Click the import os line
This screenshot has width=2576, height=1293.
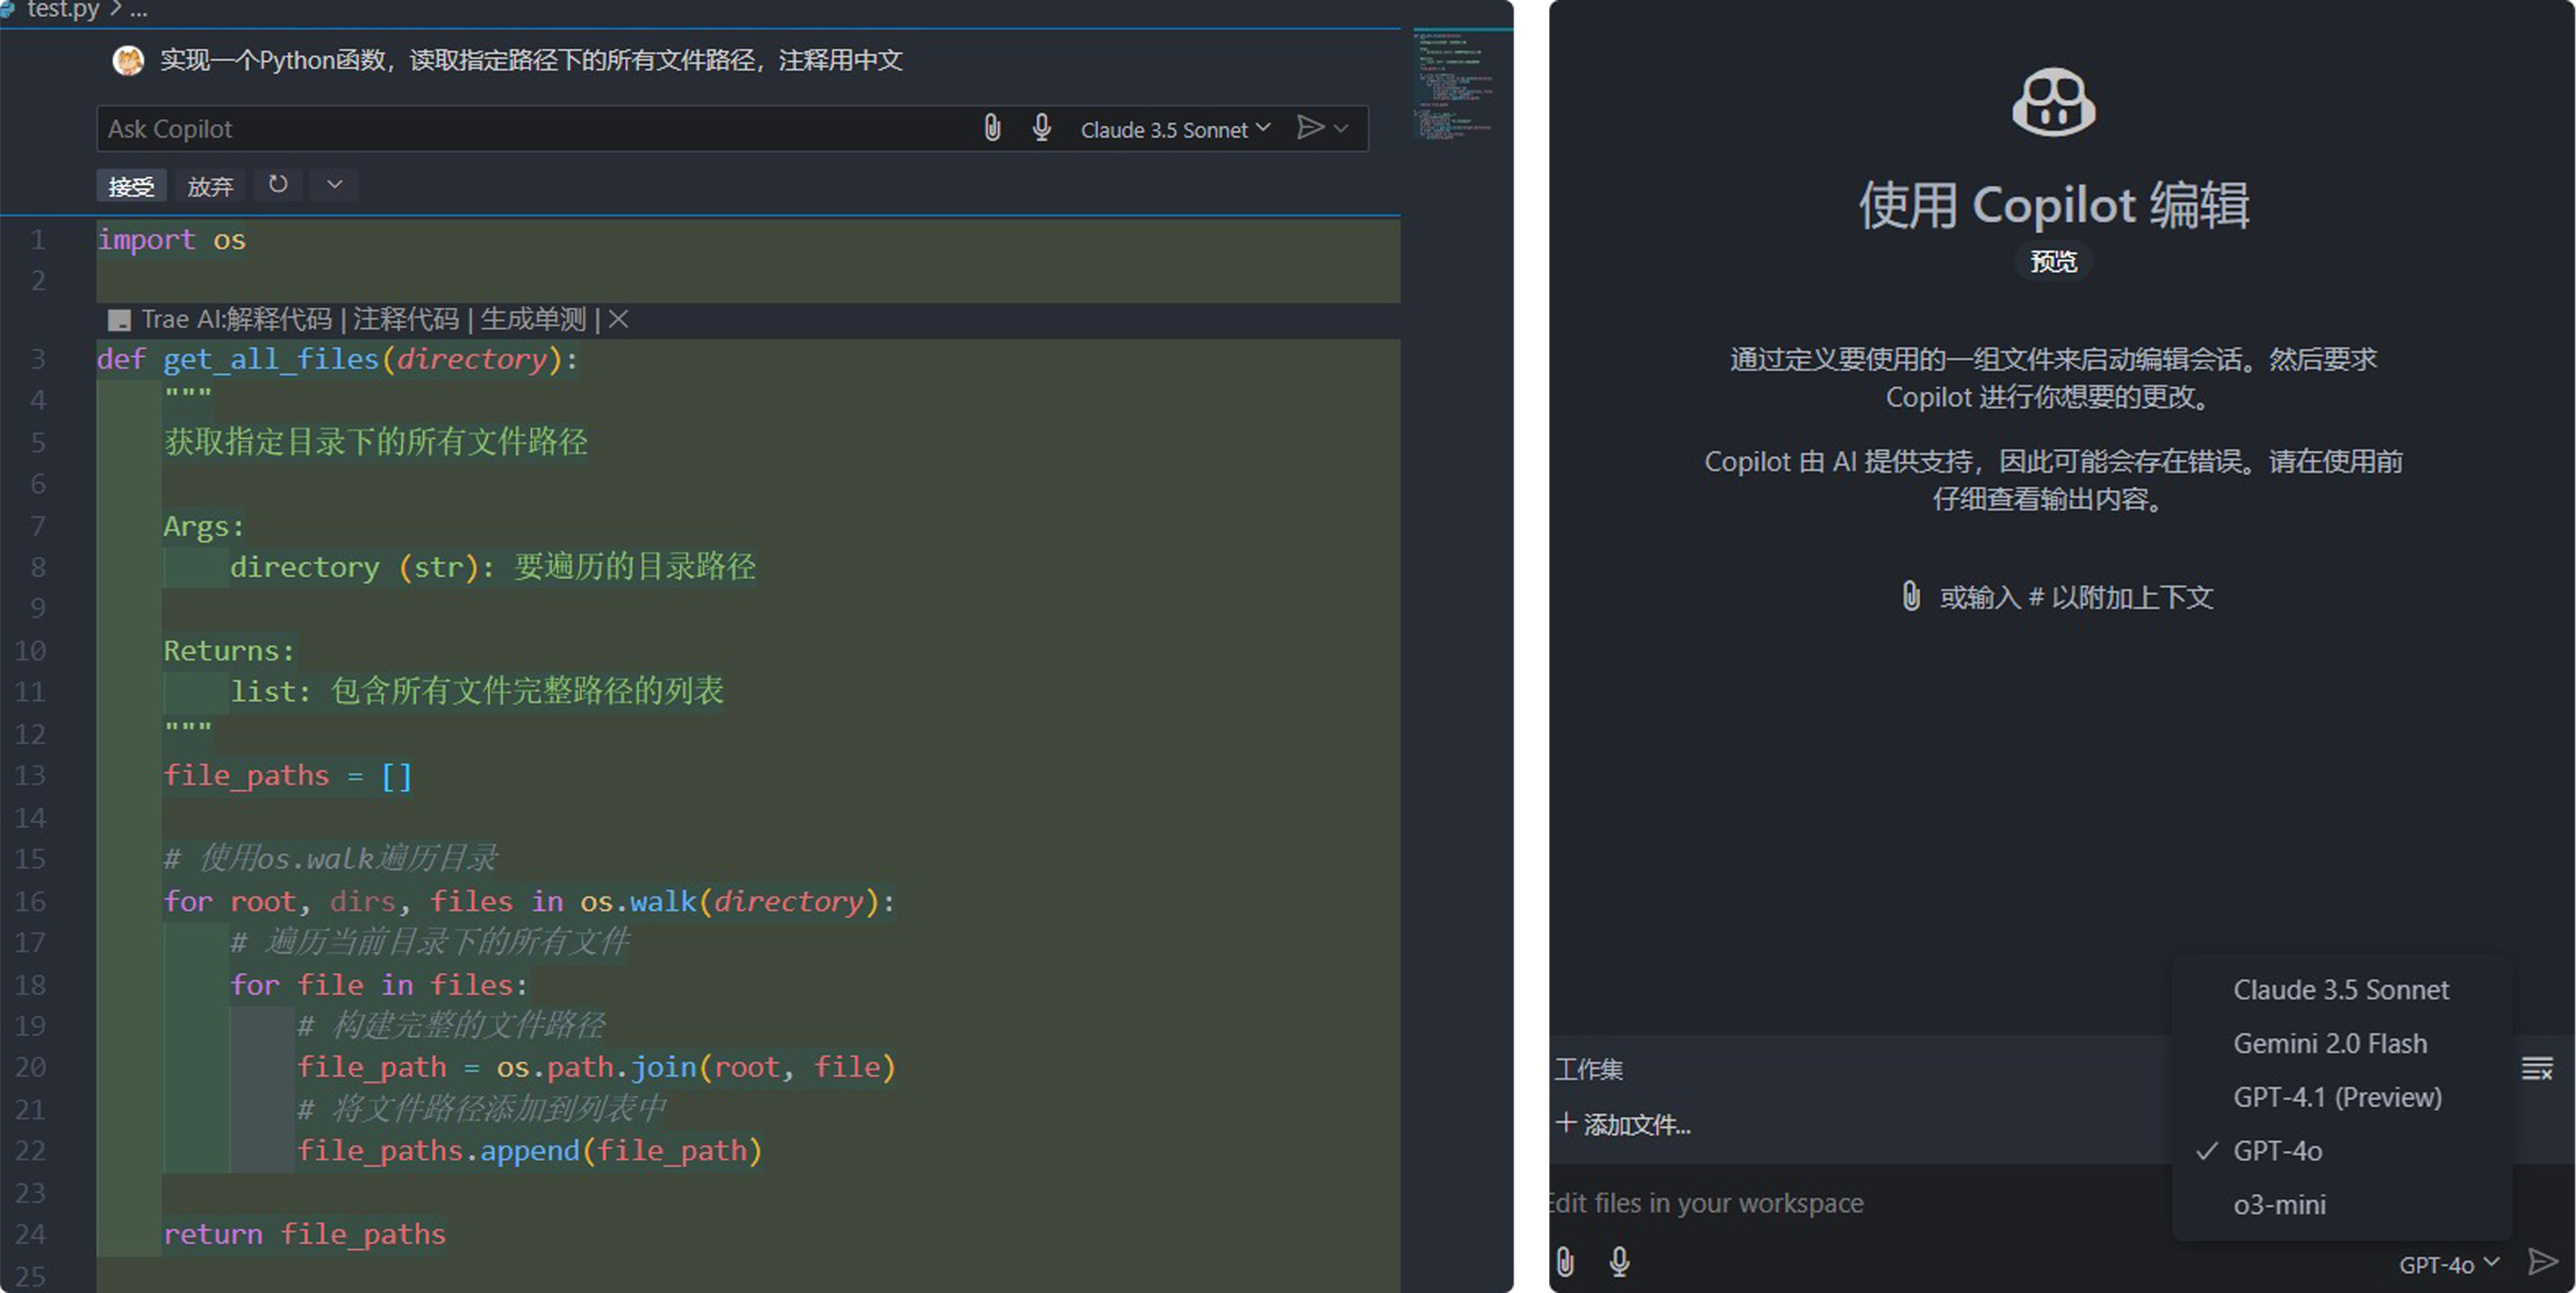171,240
